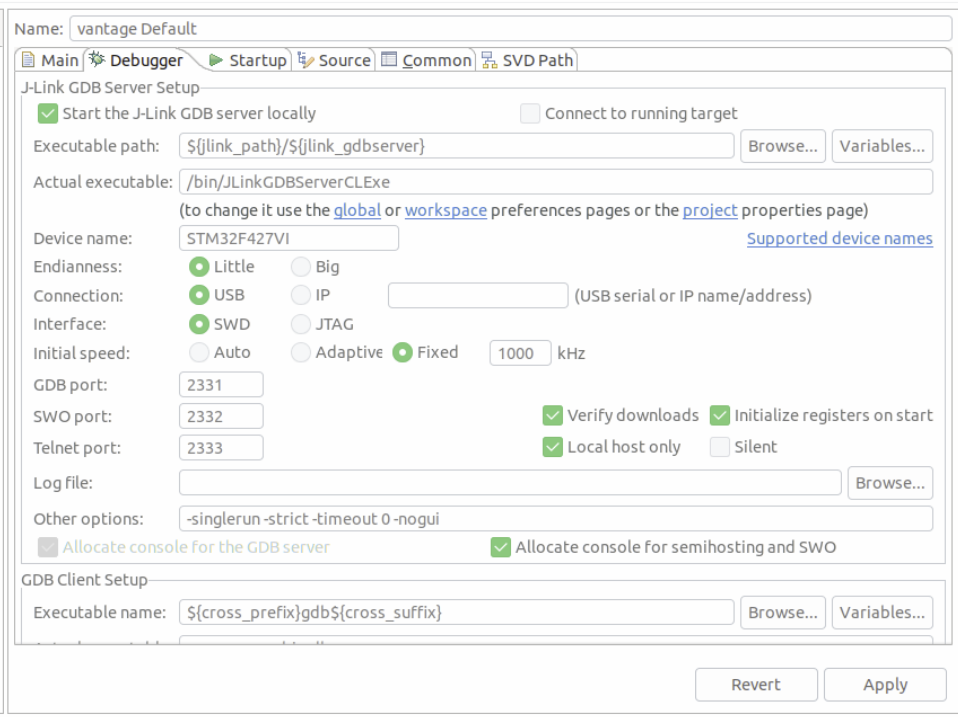959x717 pixels.
Task: Select Big endianness
Action: (301, 266)
